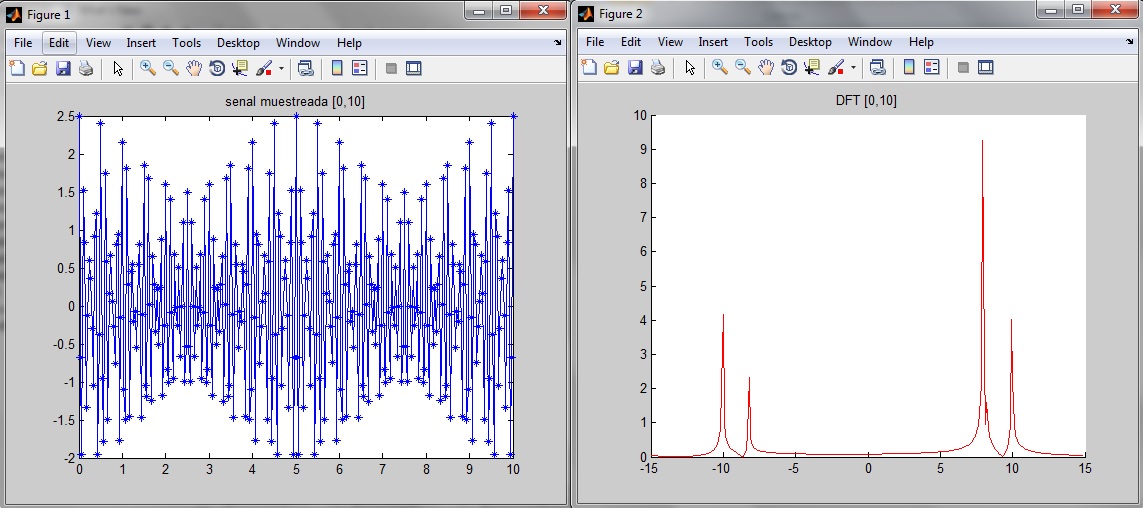Select Rotate 3D tool in Figure 1
Image resolution: width=1143 pixels, height=508 pixels.
point(217,68)
